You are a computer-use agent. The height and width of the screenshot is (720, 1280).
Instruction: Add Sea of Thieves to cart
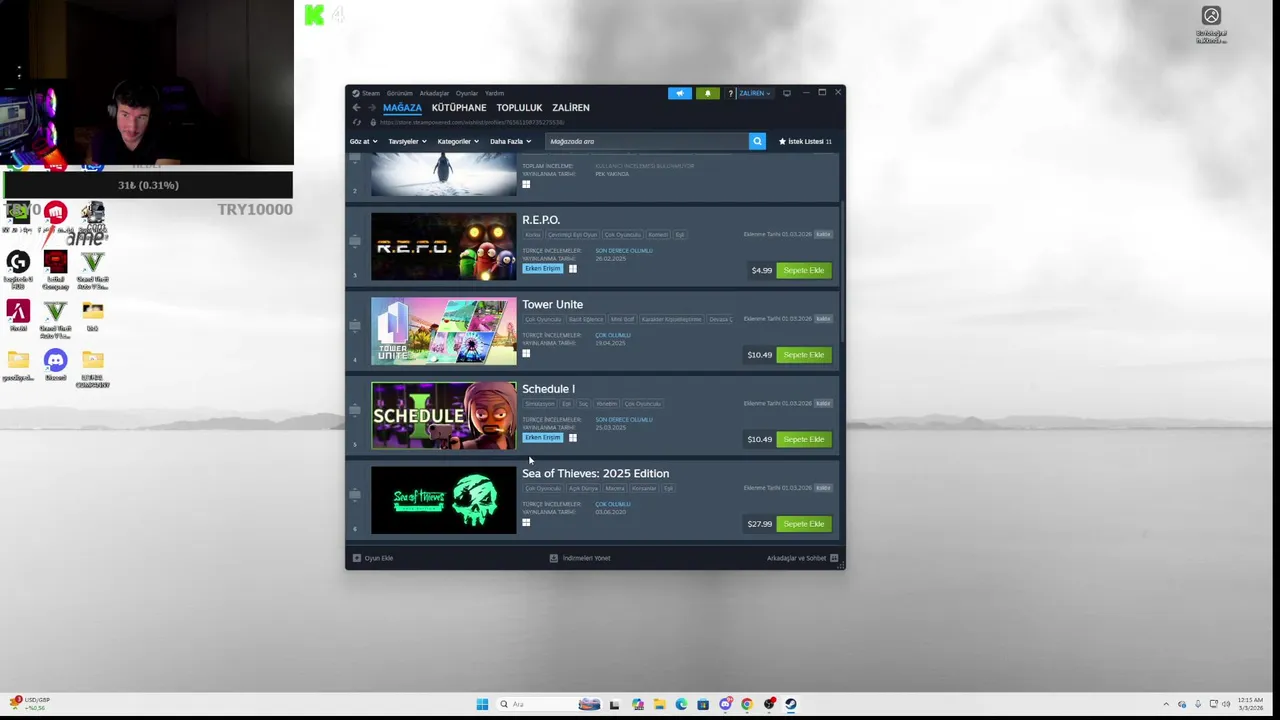click(804, 524)
